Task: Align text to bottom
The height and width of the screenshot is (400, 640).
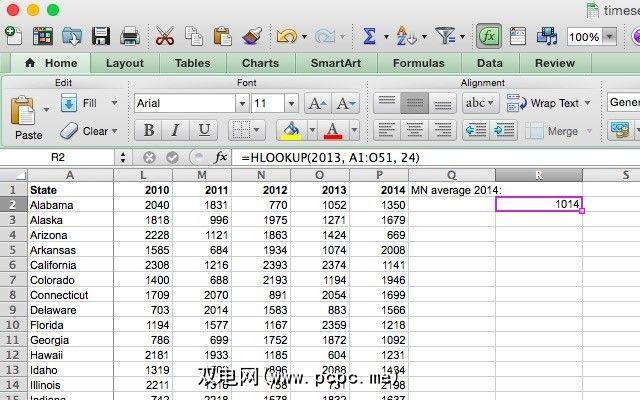Action: coord(442,103)
